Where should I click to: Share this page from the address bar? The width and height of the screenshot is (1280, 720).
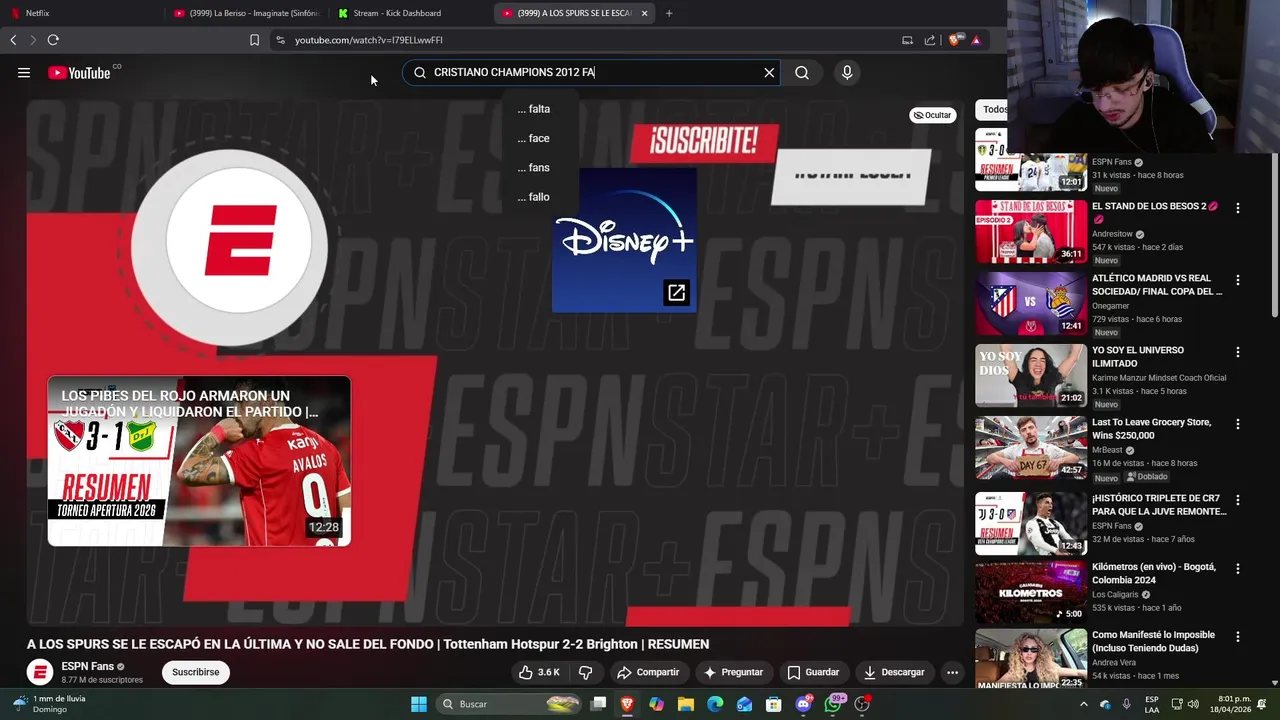coord(929,40)
